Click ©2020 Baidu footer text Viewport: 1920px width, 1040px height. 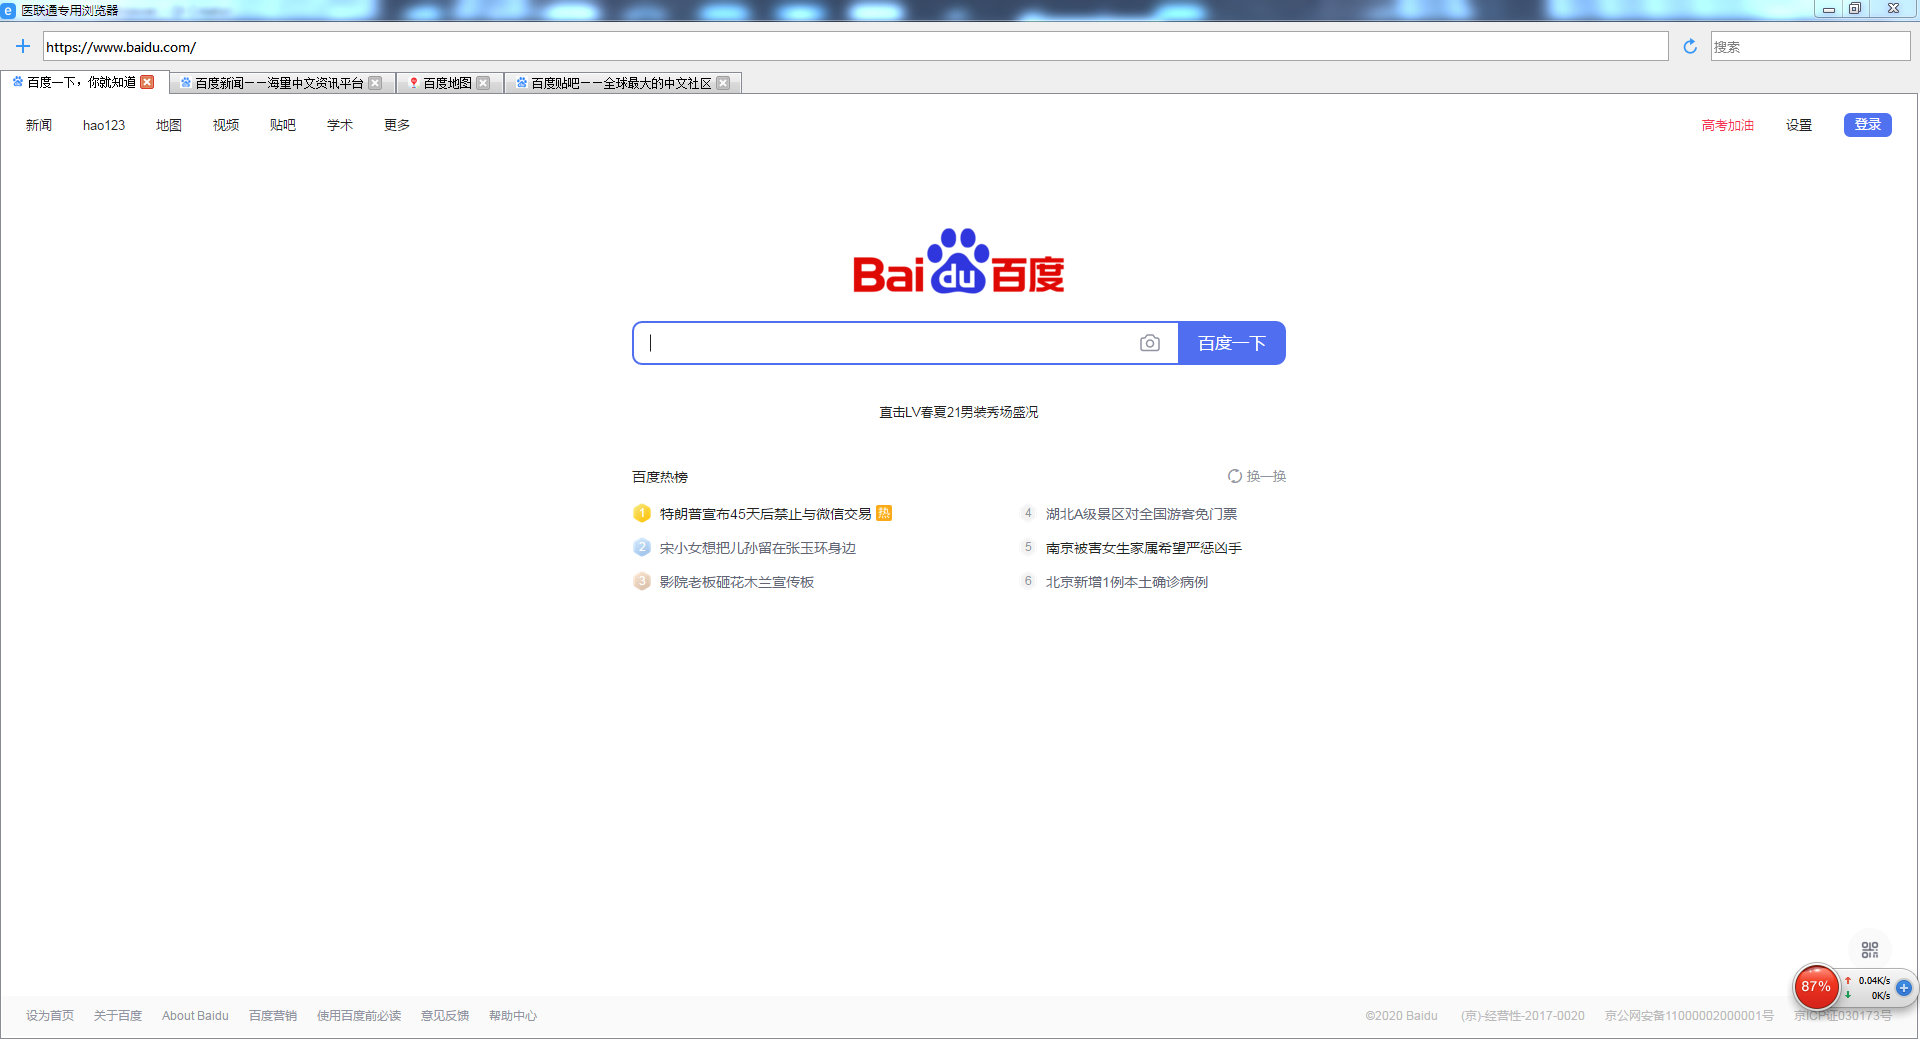point(1401,1016)
